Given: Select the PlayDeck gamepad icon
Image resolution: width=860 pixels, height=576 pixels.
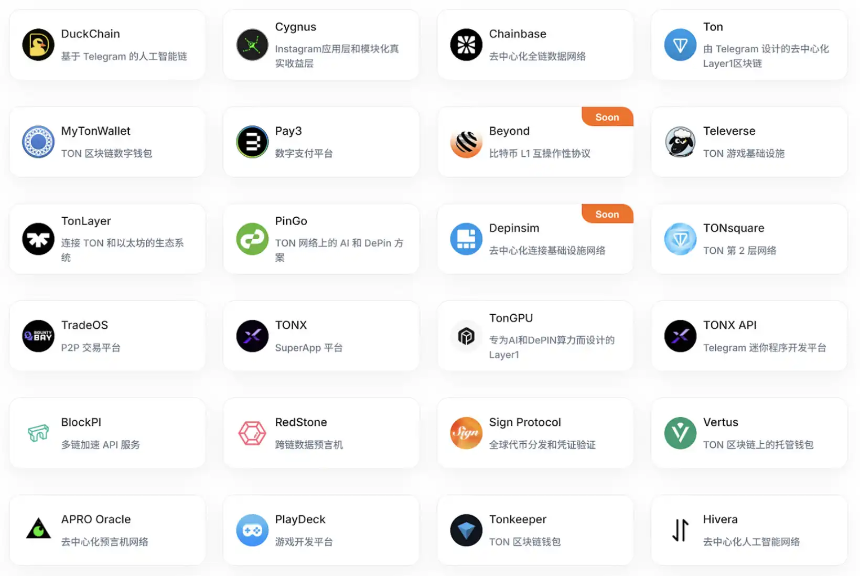Looking at the screenshot, I should point(252,530).
